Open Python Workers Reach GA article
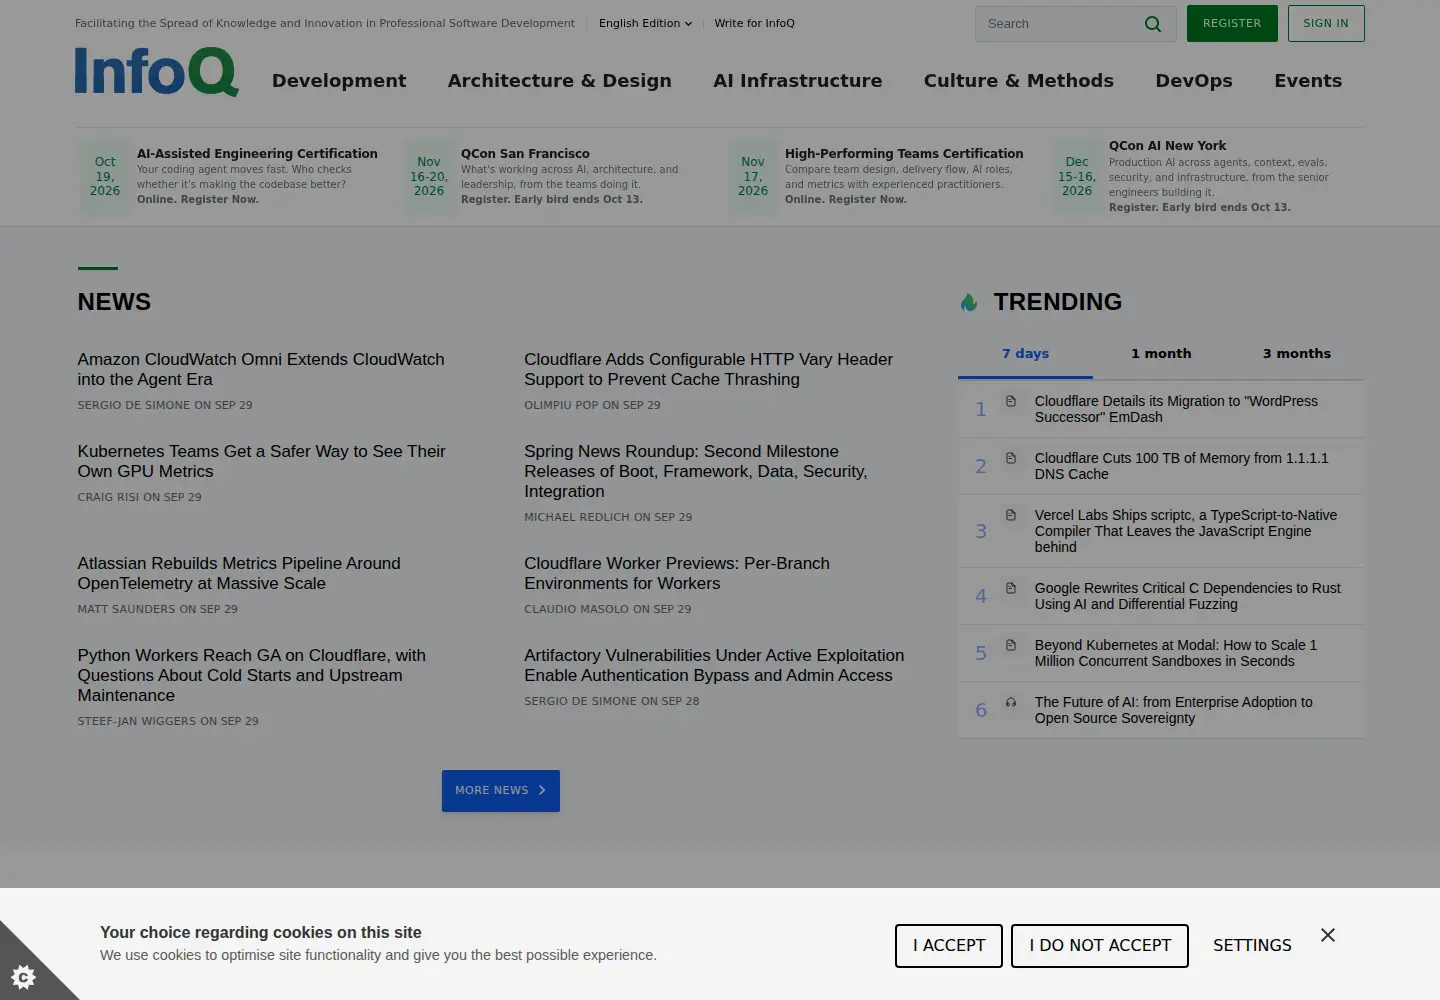 tap(252, 675)
